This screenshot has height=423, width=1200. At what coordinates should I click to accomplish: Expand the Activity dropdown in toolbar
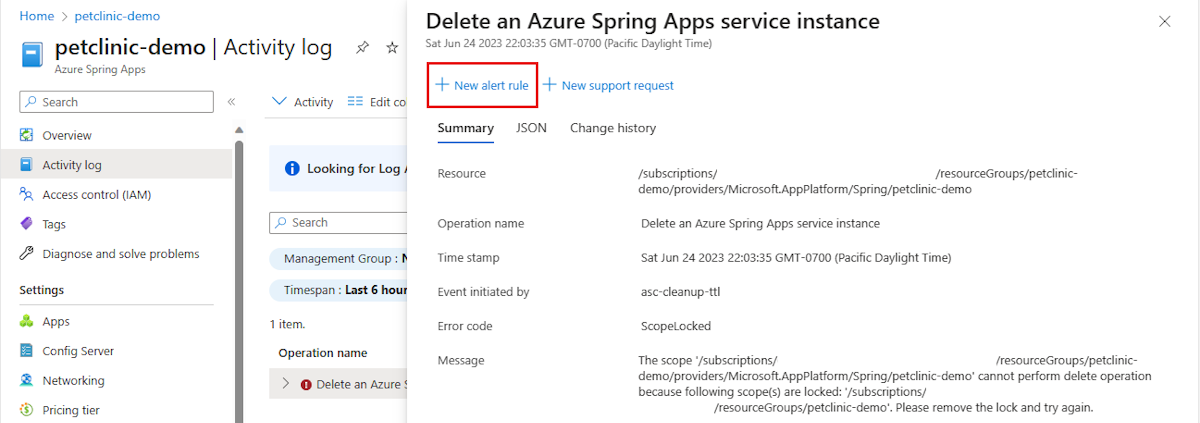point(303,102)
